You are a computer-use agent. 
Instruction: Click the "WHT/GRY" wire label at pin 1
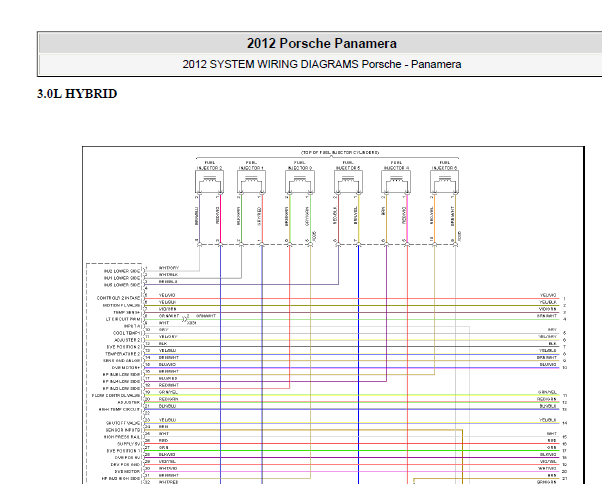click(169, 268)
